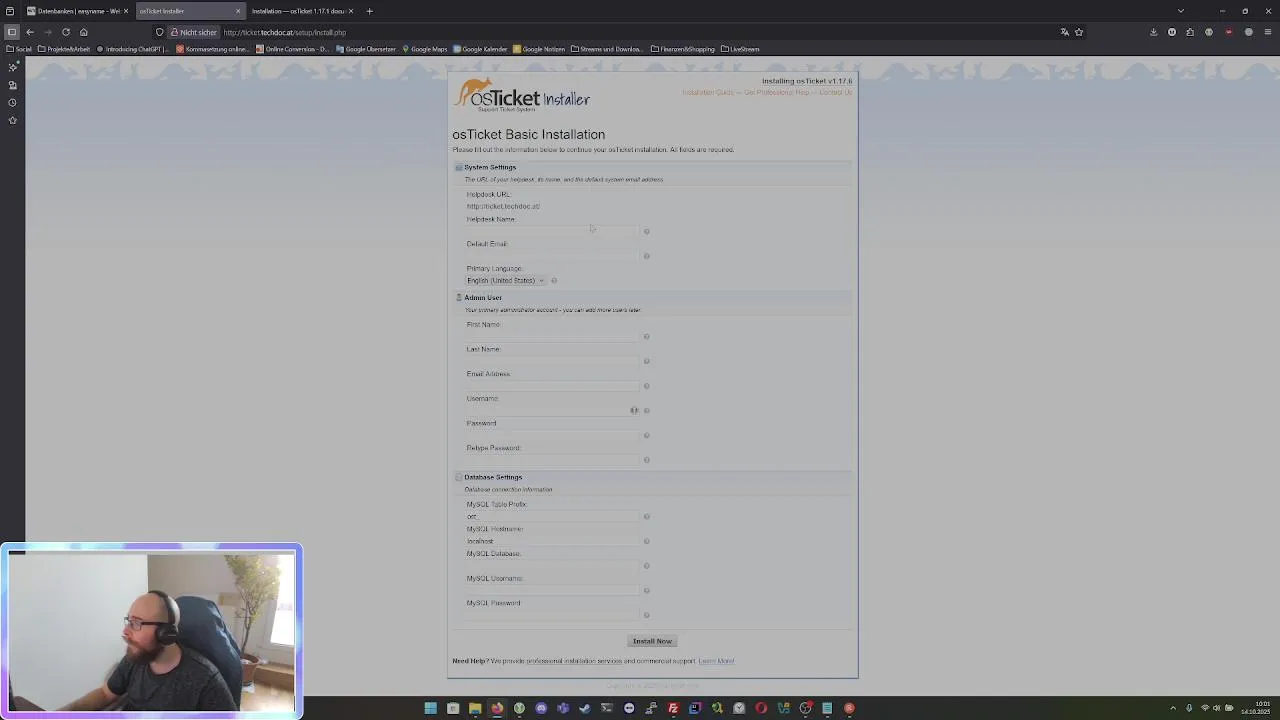Click into the First Name field

(552, 337)
